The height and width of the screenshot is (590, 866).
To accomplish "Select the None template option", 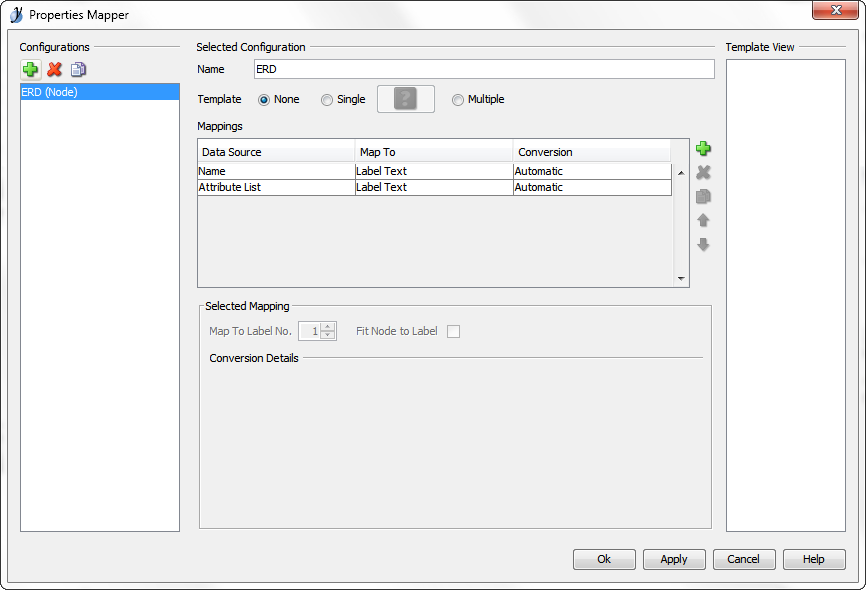I will pyautogui.click(x=264, y=100).
